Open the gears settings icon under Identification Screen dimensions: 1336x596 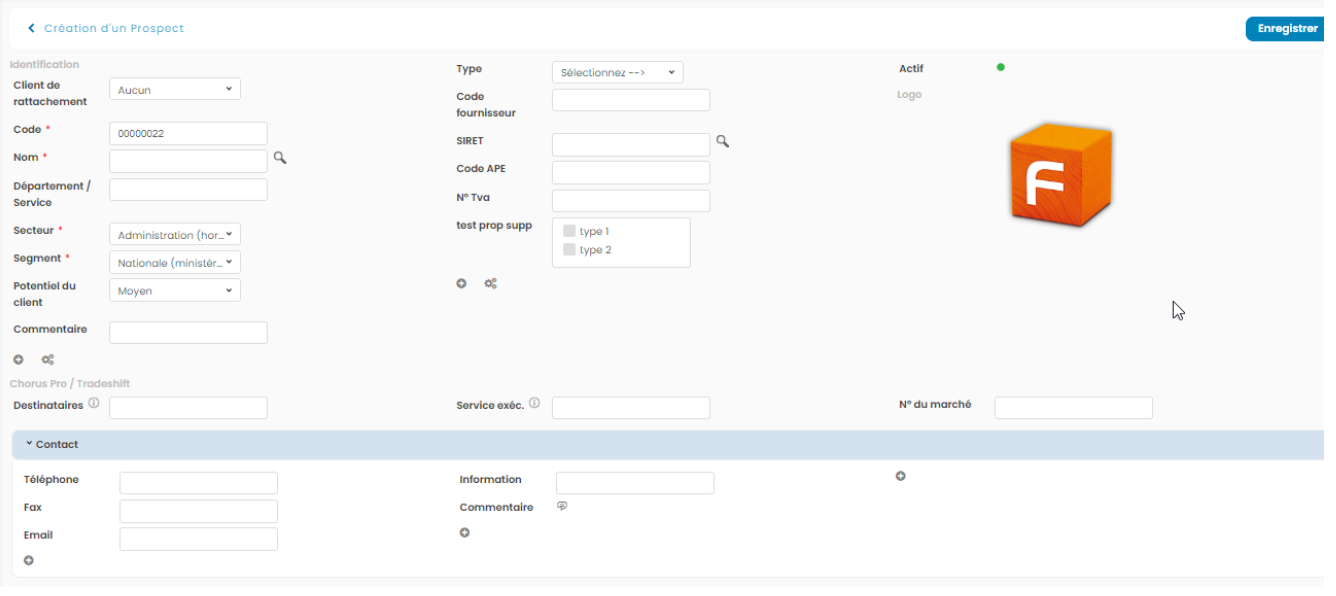point(47,359)
